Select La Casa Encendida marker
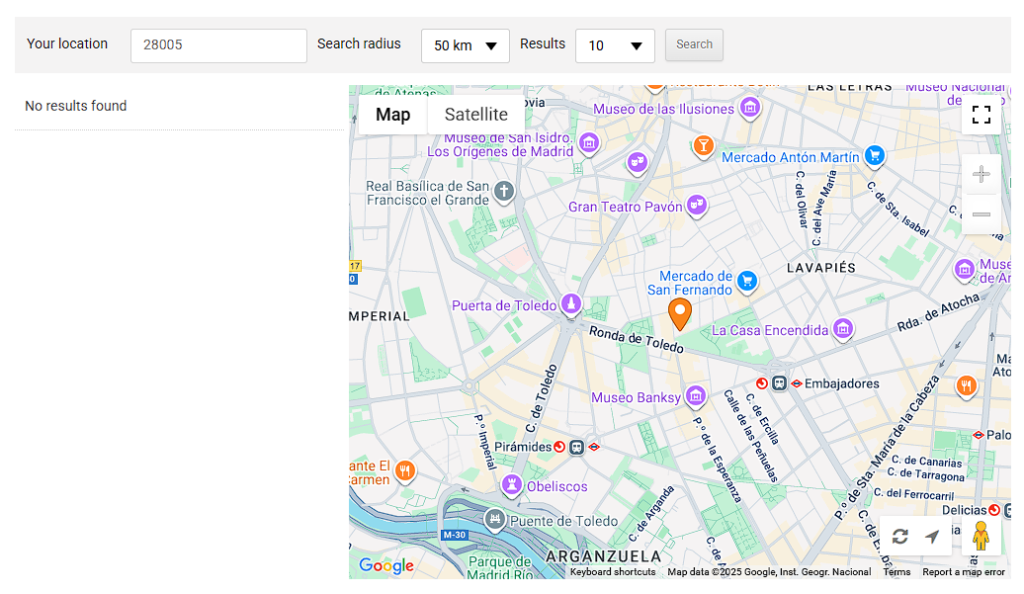1024x594 pixels. 843,329
